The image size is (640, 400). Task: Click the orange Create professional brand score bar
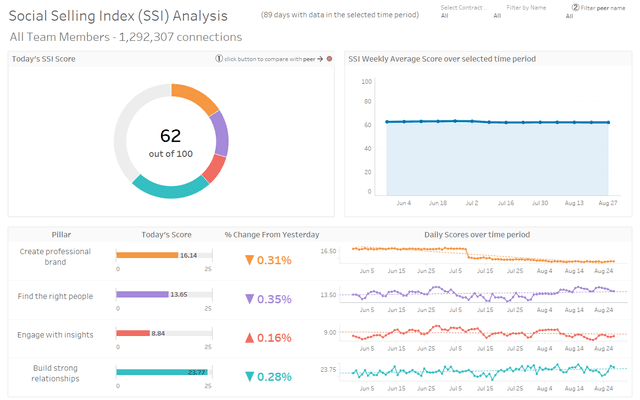(x=148, y=255)
